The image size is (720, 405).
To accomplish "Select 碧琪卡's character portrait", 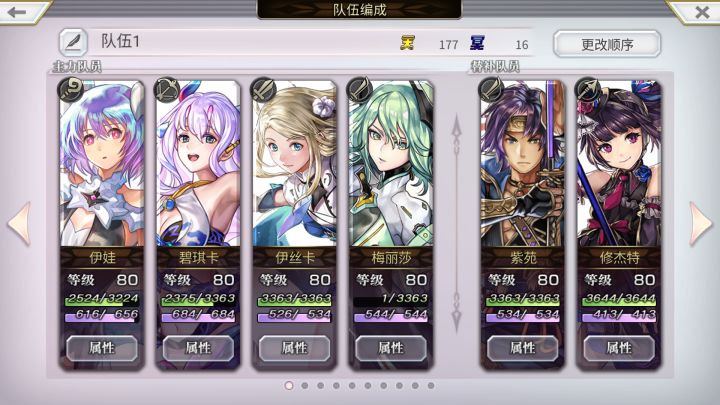I will click(x=198, y=164).
